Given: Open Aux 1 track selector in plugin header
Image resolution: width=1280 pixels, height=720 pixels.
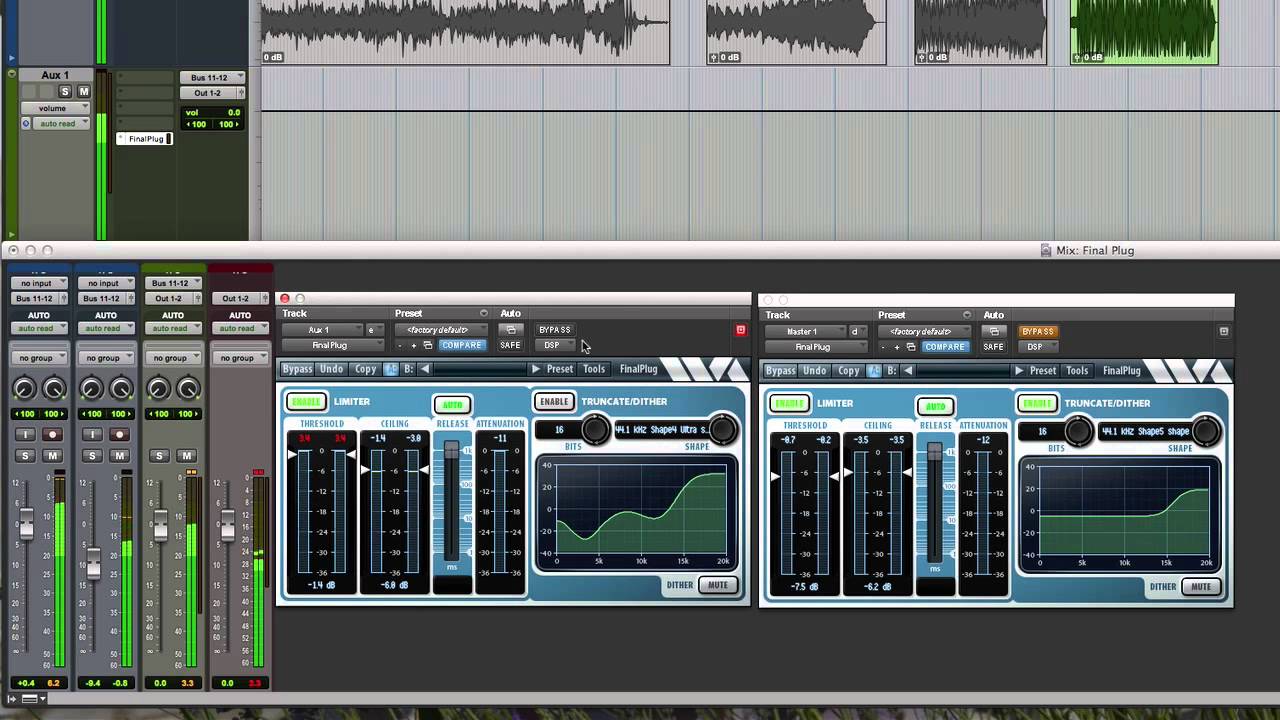Looking at the screenshot, I should pyautogui.click(x=322, y=330).
